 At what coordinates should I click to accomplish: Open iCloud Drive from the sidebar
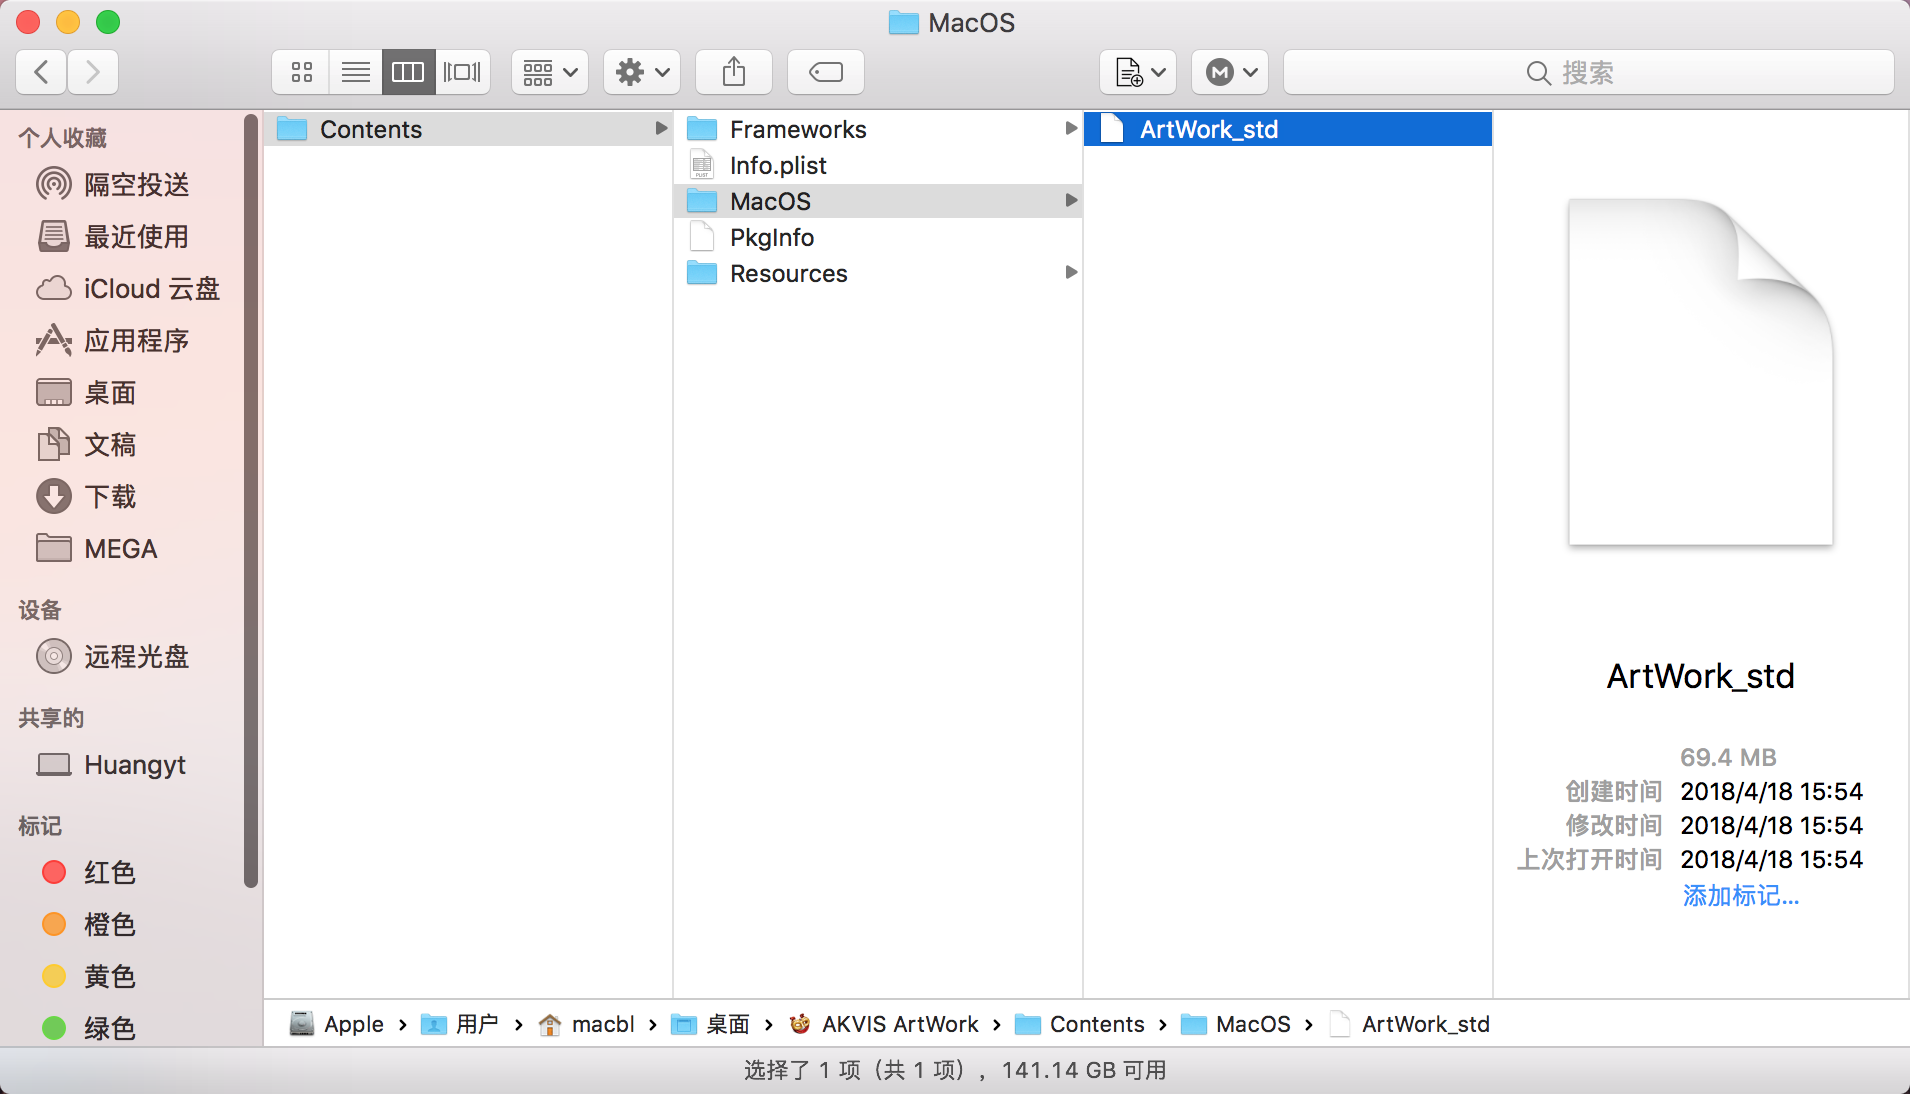[150, 289]
